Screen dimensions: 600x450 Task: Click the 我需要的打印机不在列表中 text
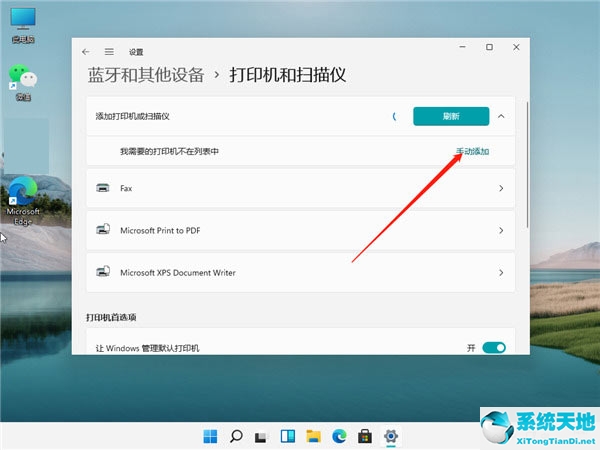coord(169,151)
